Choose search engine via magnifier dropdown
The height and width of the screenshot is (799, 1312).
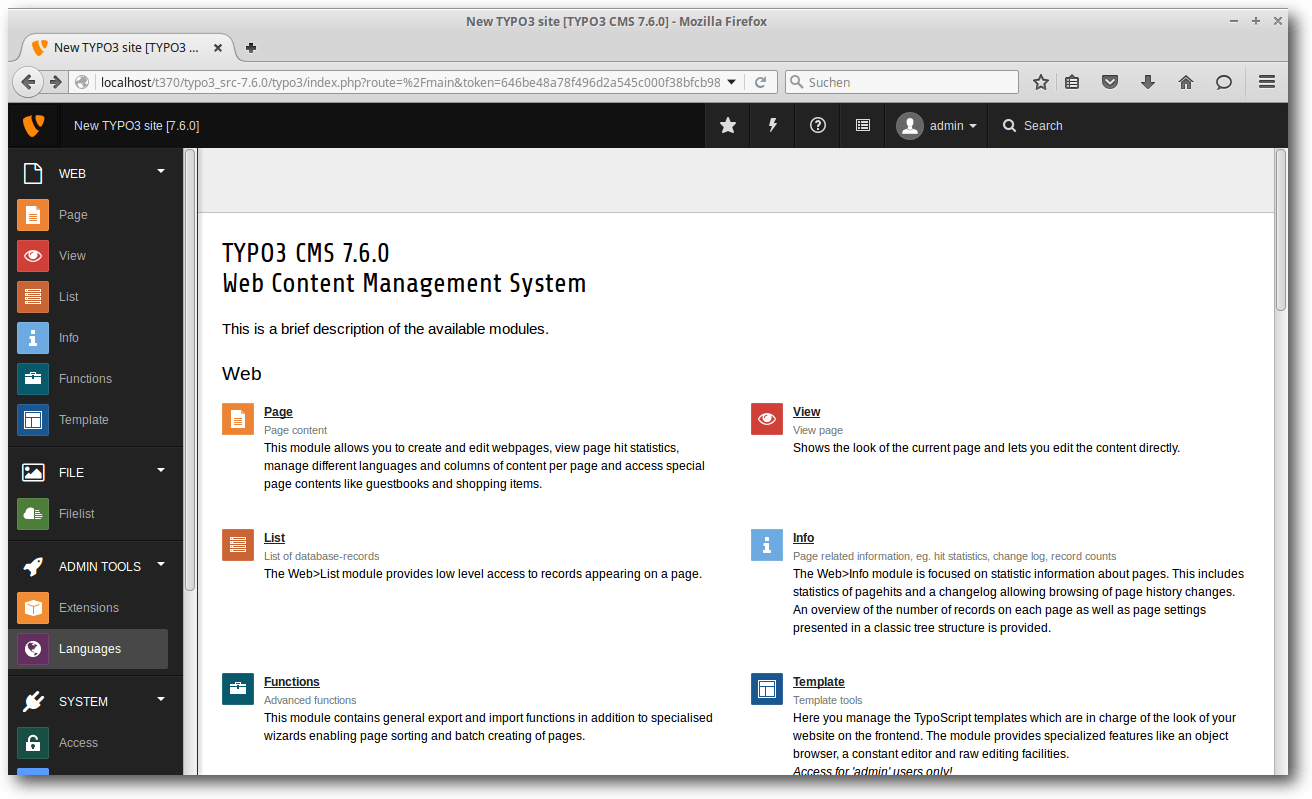tap(796, 82)
